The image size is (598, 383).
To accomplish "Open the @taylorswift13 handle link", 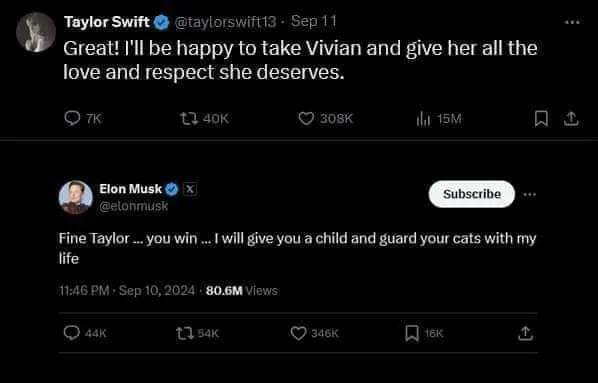I will point(225,22).
